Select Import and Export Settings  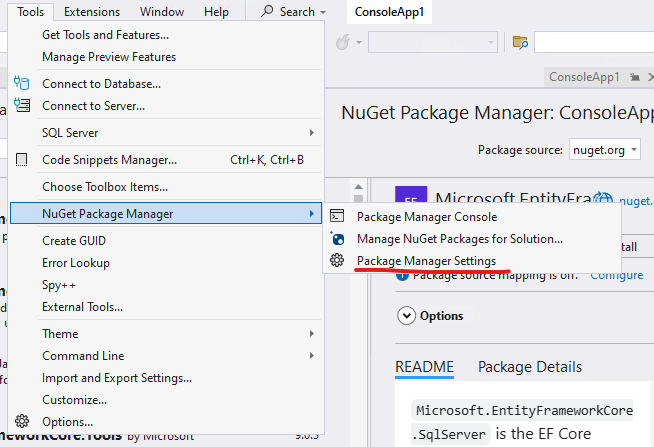click(x=117, y=378)
